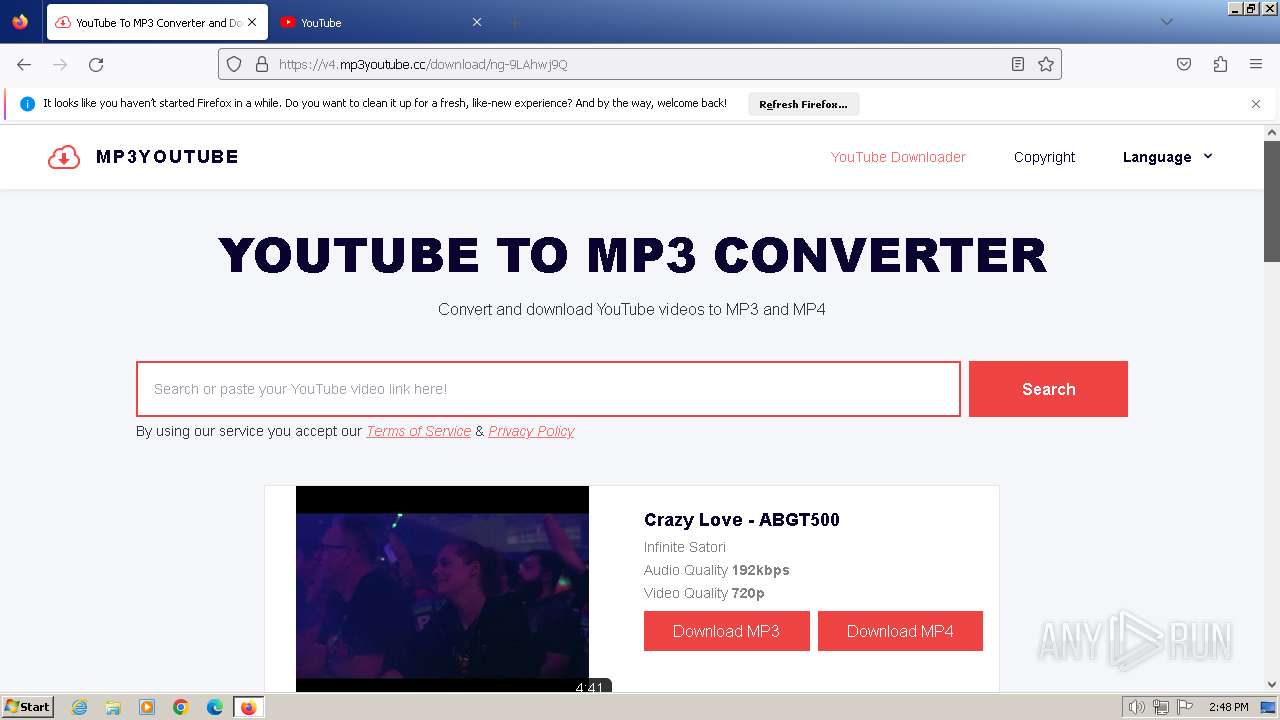Click the Download MP4 button
The width and height of the screenshot is (1280, 720).
[900, 631]
